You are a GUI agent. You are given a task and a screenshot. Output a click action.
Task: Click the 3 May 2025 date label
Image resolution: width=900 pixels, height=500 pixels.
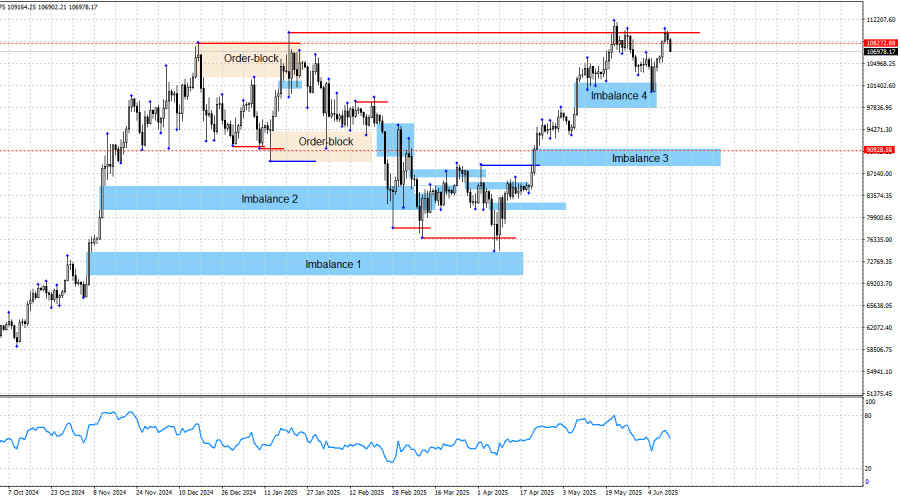(580, 493)
